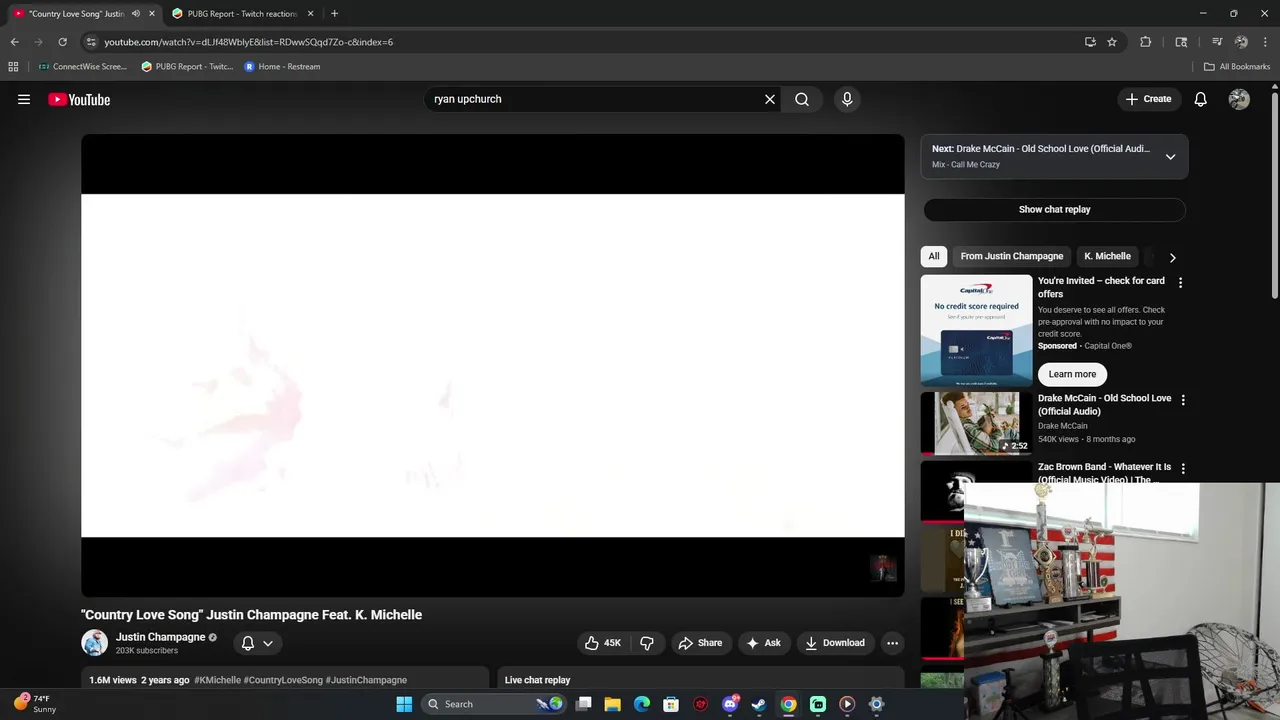Open Discord from taskbar
This screenshot has width=1280, height=720.
(730, 704)
